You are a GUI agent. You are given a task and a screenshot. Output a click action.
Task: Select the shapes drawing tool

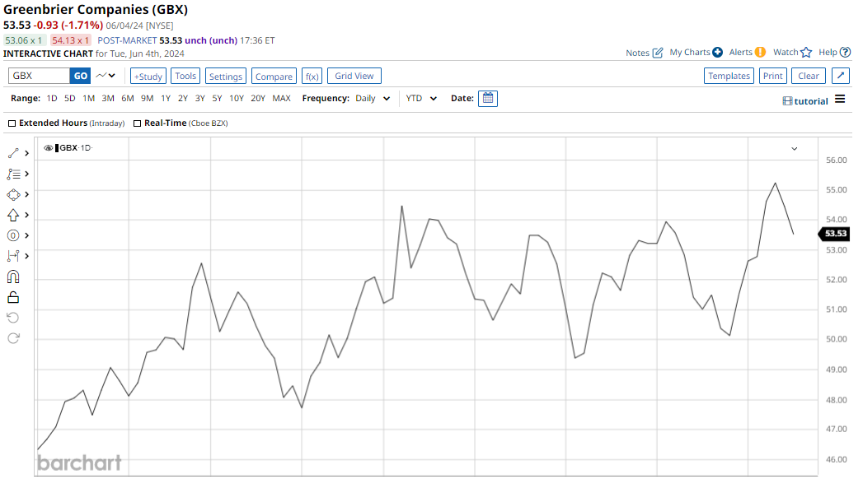[x=13, y=195]
